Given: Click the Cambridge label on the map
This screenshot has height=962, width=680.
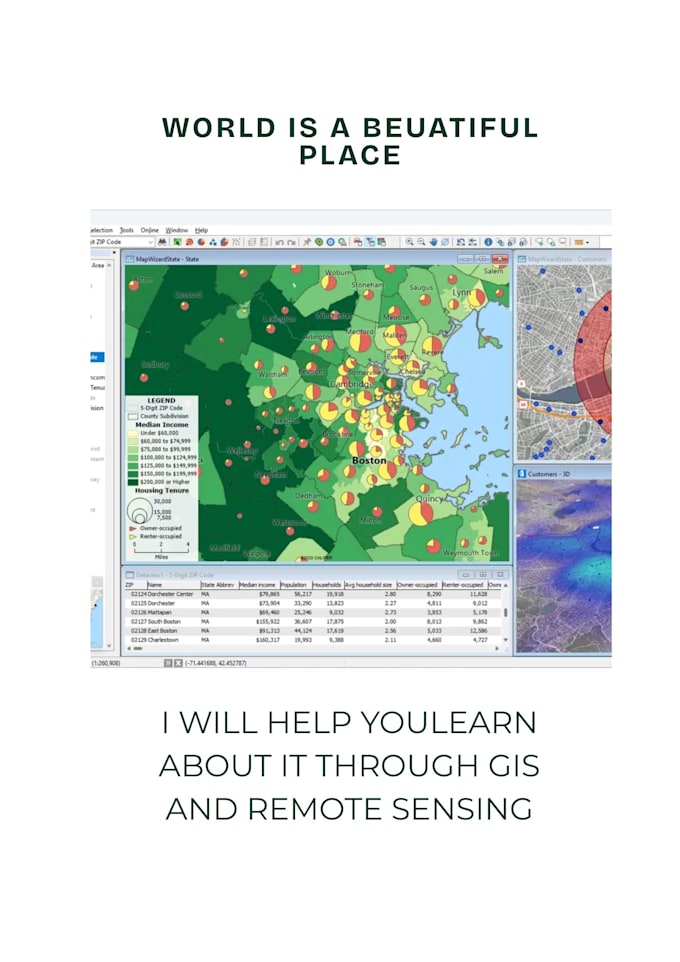Looking at the screenshot, I should [x=352, y=383].
